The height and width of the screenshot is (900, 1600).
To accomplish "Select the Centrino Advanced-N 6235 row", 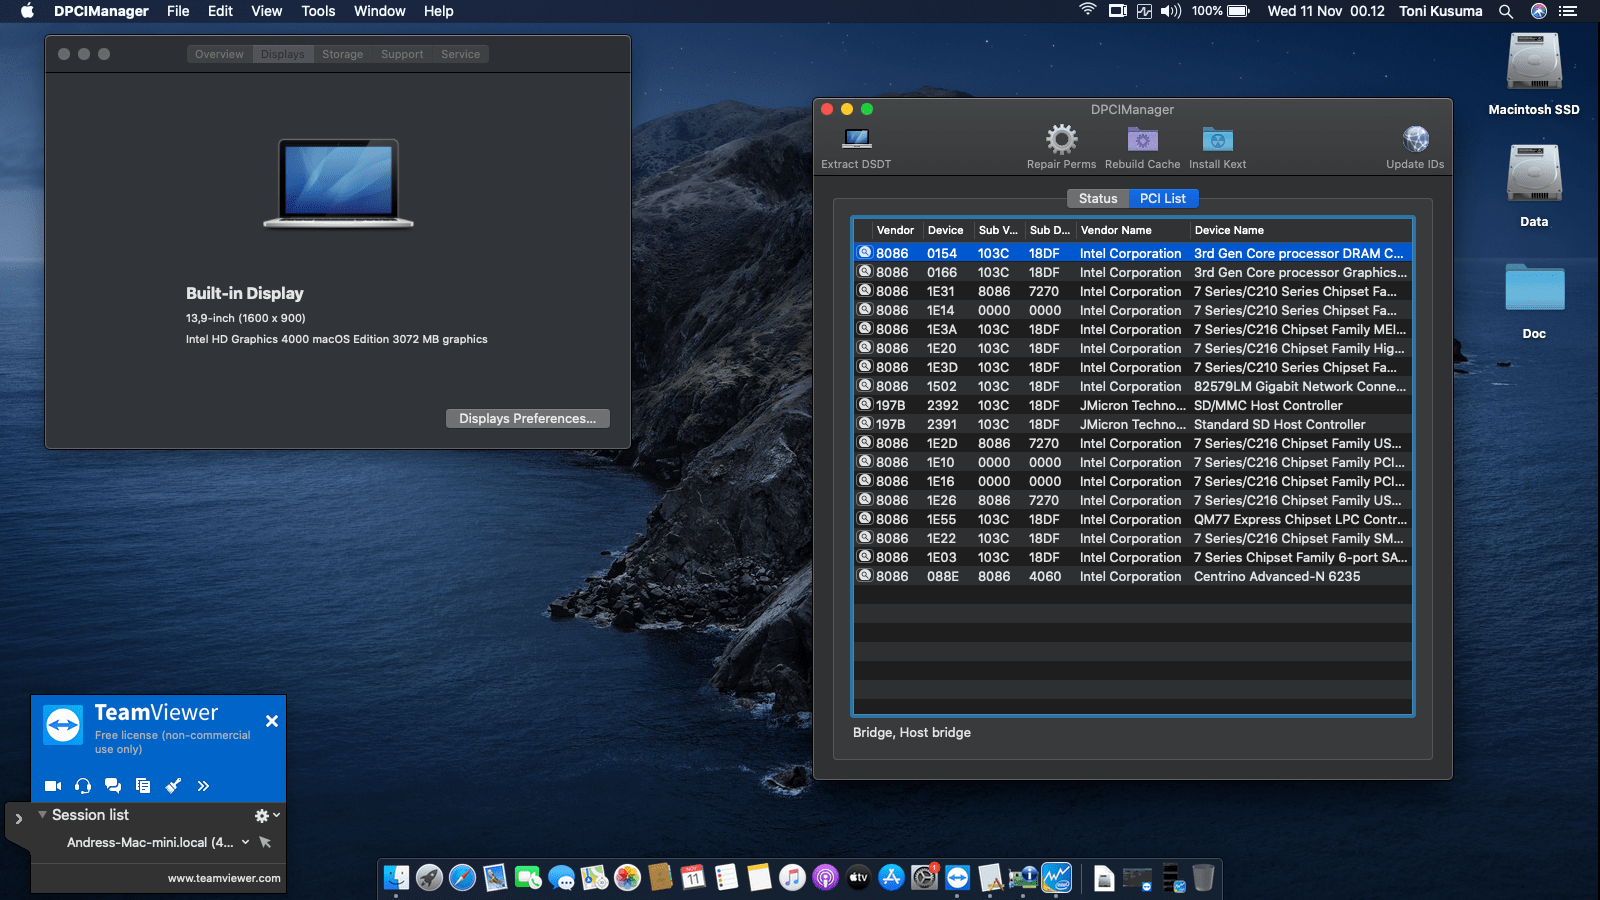I will (1276, 576).
